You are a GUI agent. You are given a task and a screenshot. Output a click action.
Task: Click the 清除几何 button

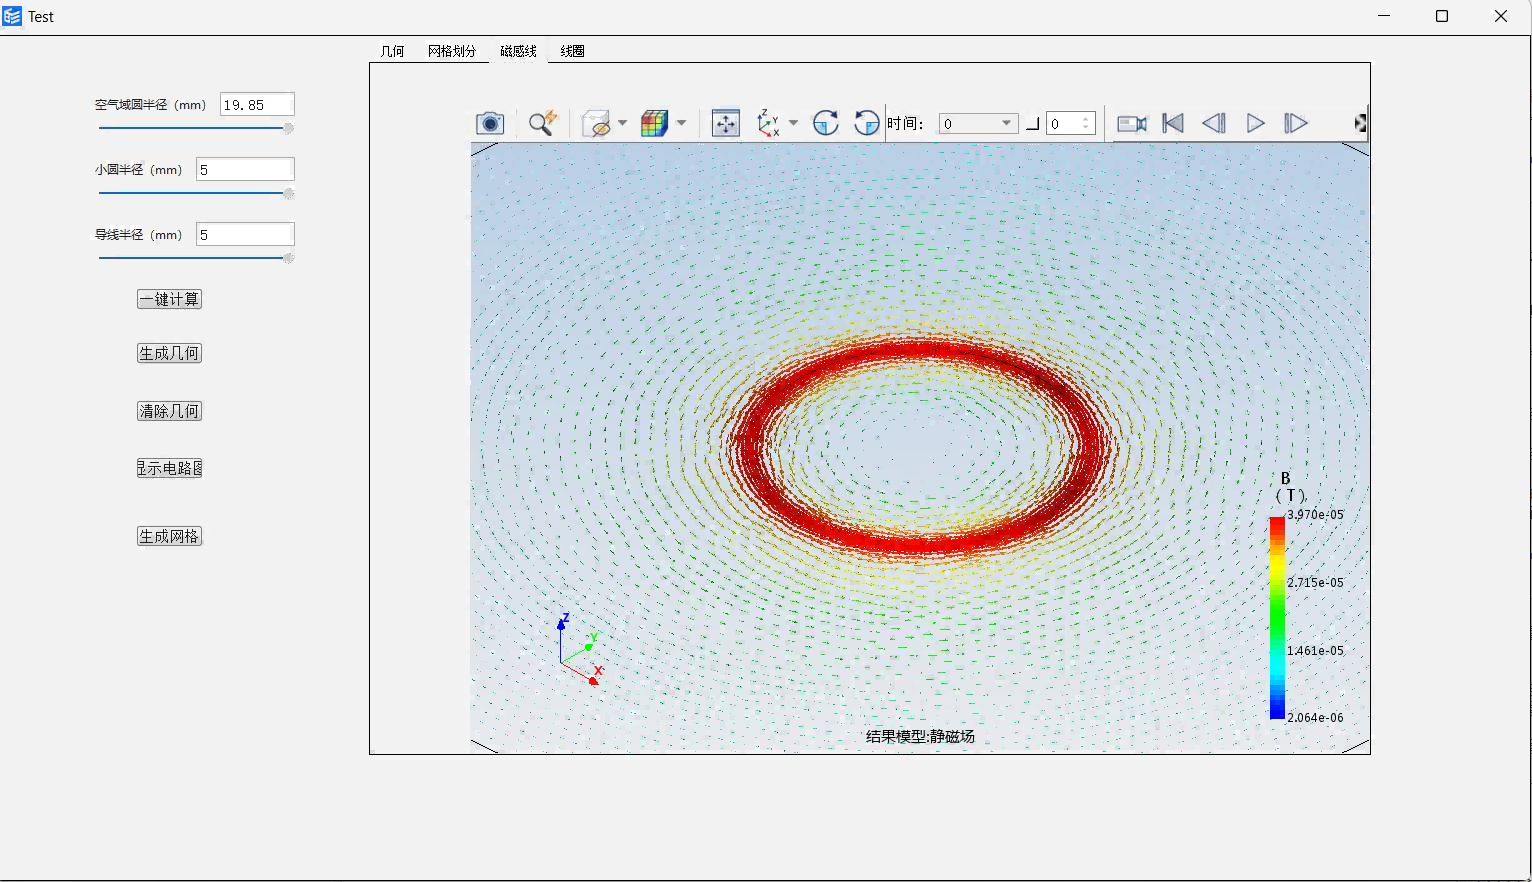(169, 411)
